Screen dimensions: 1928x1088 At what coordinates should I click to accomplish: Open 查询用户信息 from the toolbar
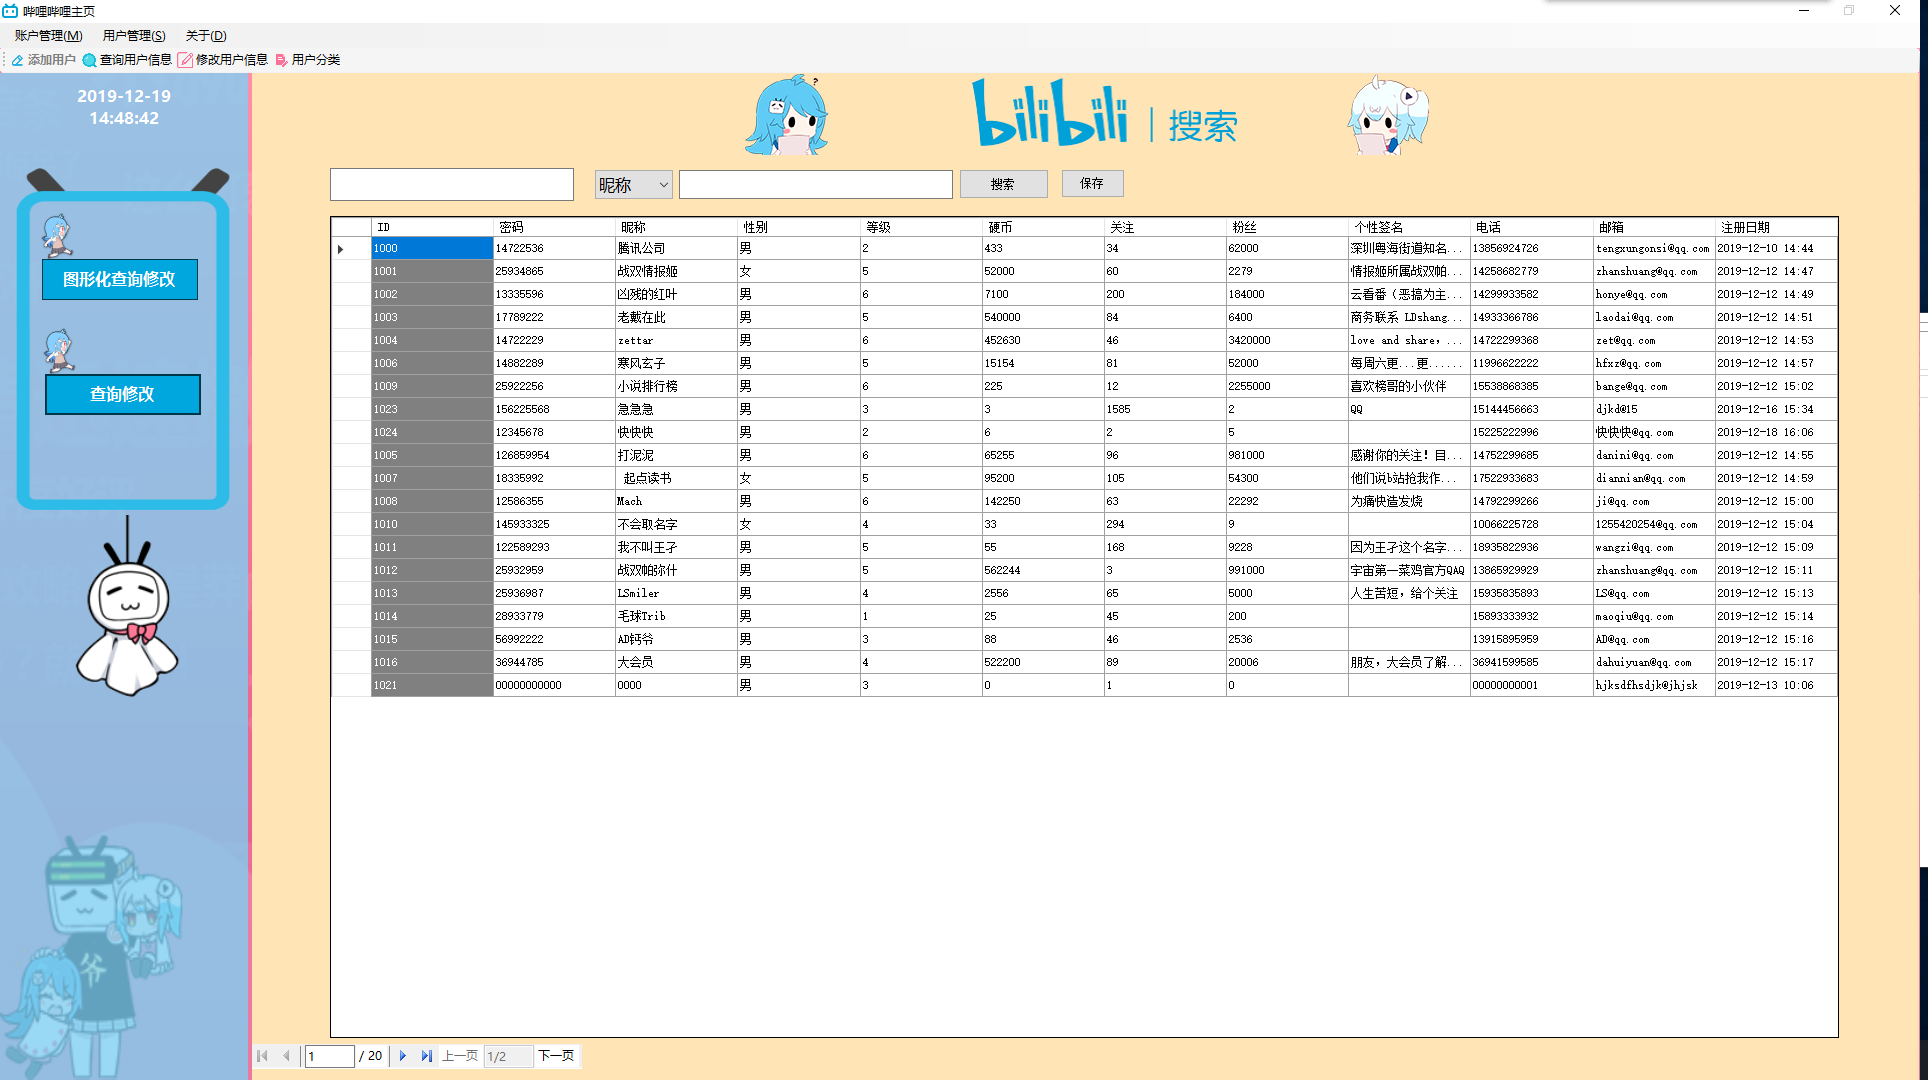(127, 60)
